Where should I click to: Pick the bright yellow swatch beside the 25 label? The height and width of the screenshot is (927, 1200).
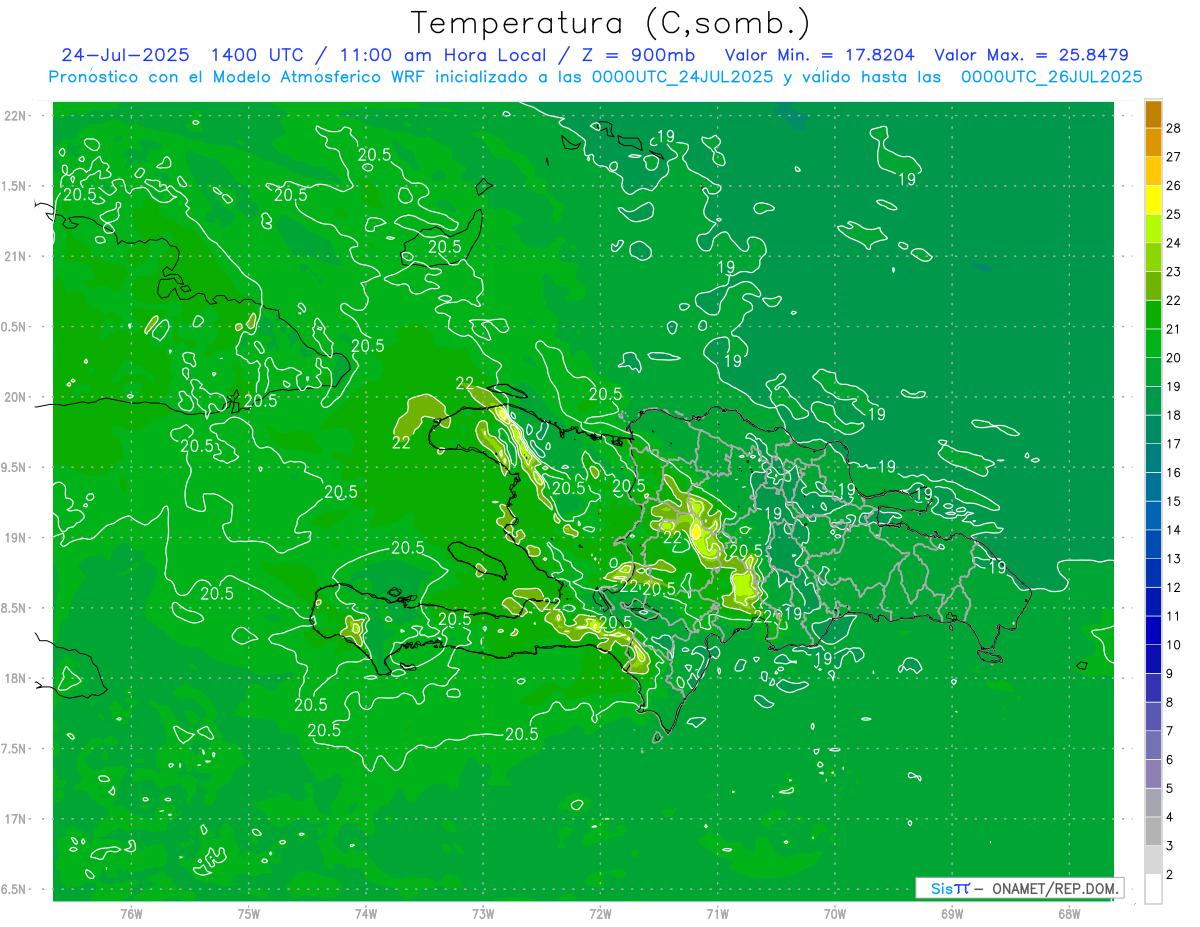1153,199
